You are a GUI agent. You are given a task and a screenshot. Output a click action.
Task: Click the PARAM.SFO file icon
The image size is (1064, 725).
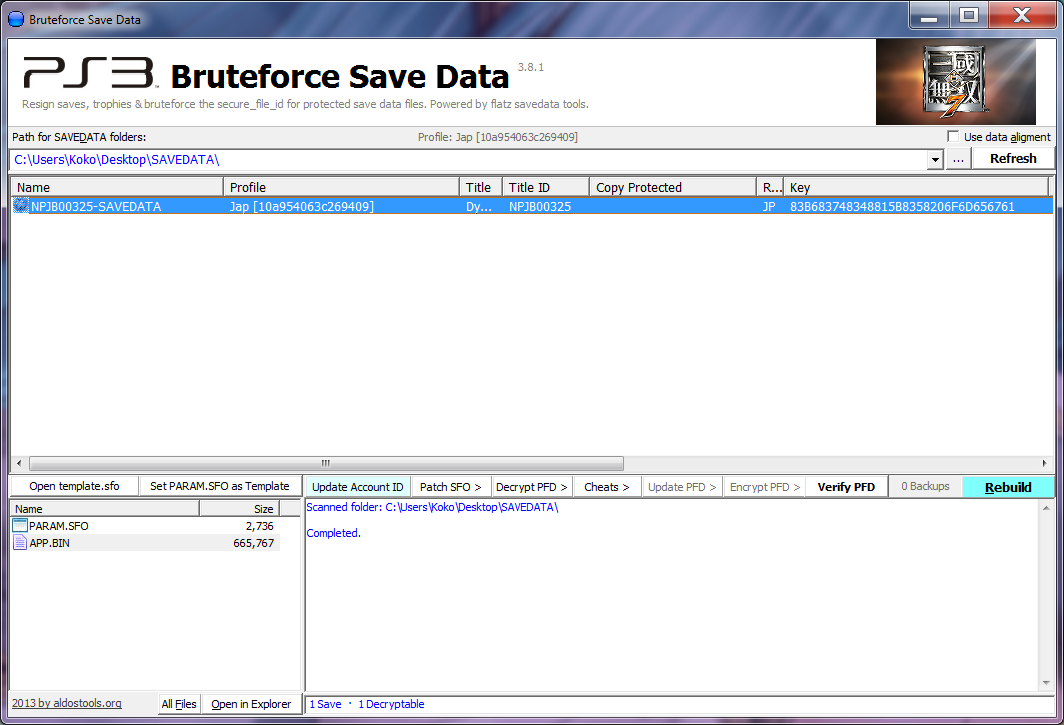point(20,525)
